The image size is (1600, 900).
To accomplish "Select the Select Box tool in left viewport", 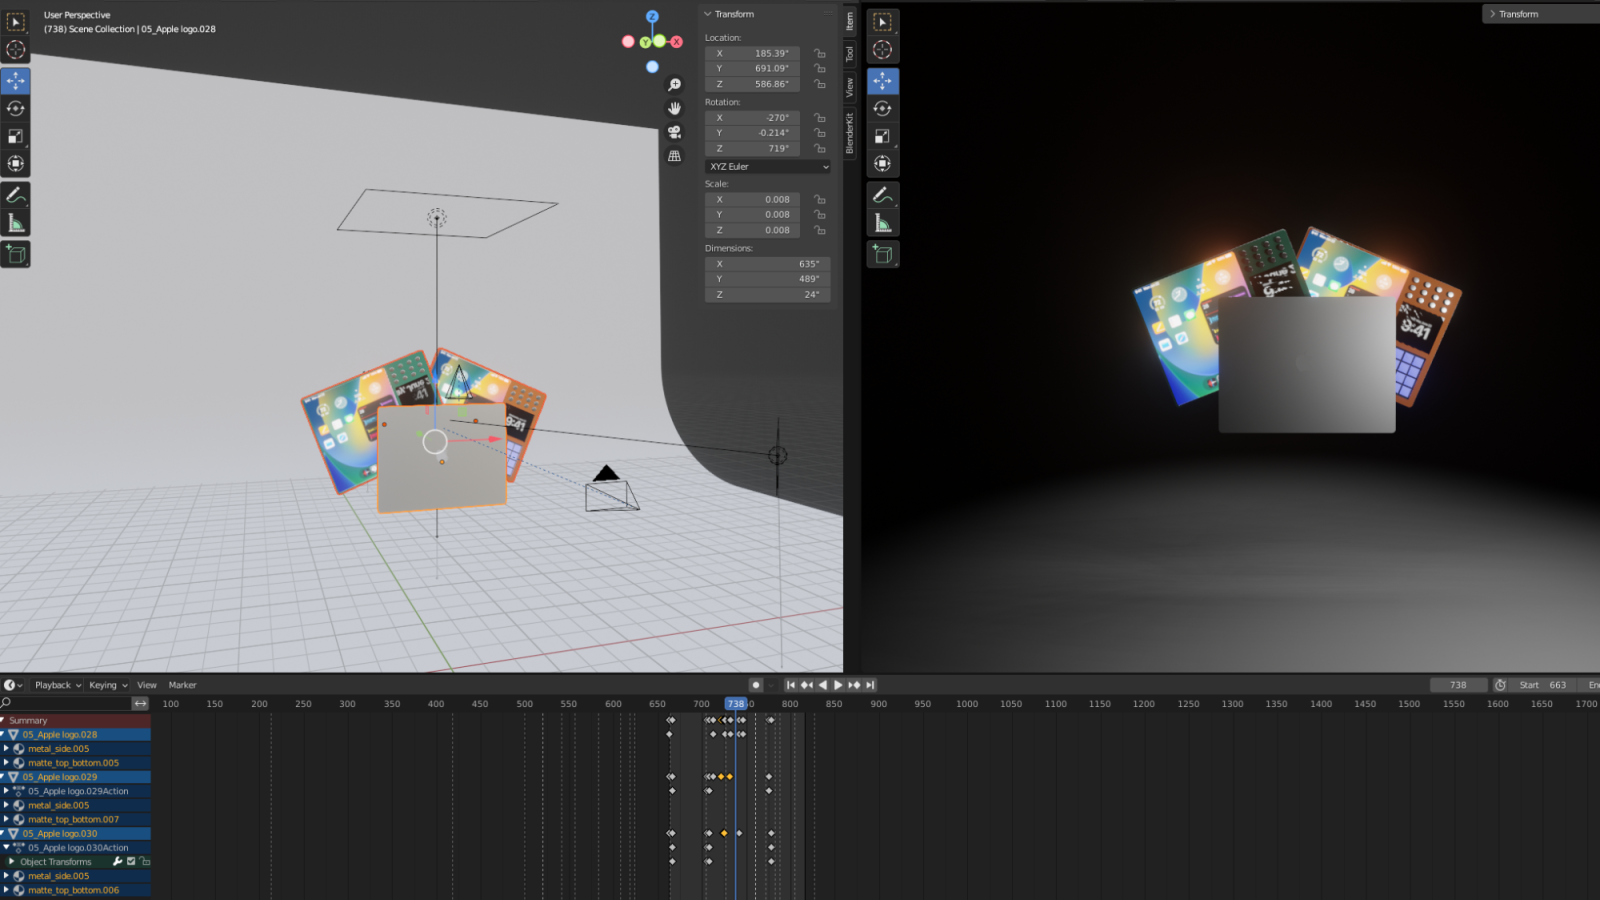I will [16, 22].
